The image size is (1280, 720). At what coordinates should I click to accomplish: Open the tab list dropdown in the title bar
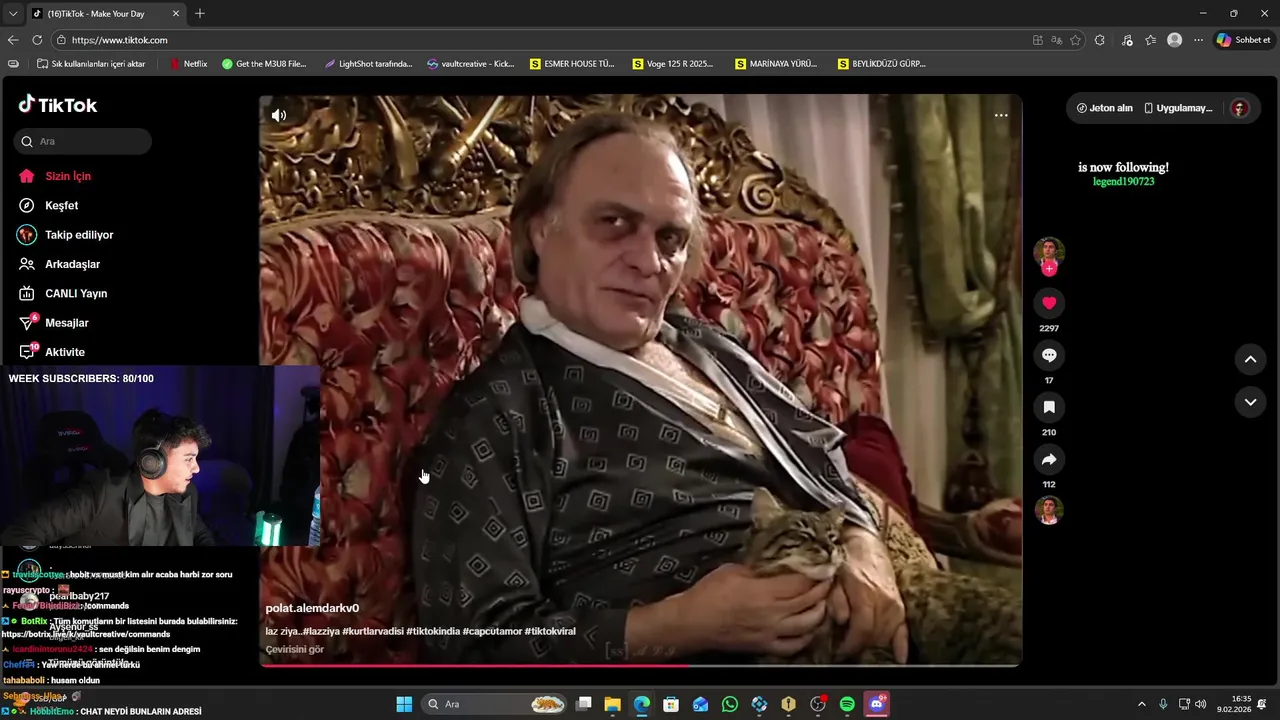tap(13, 13)
